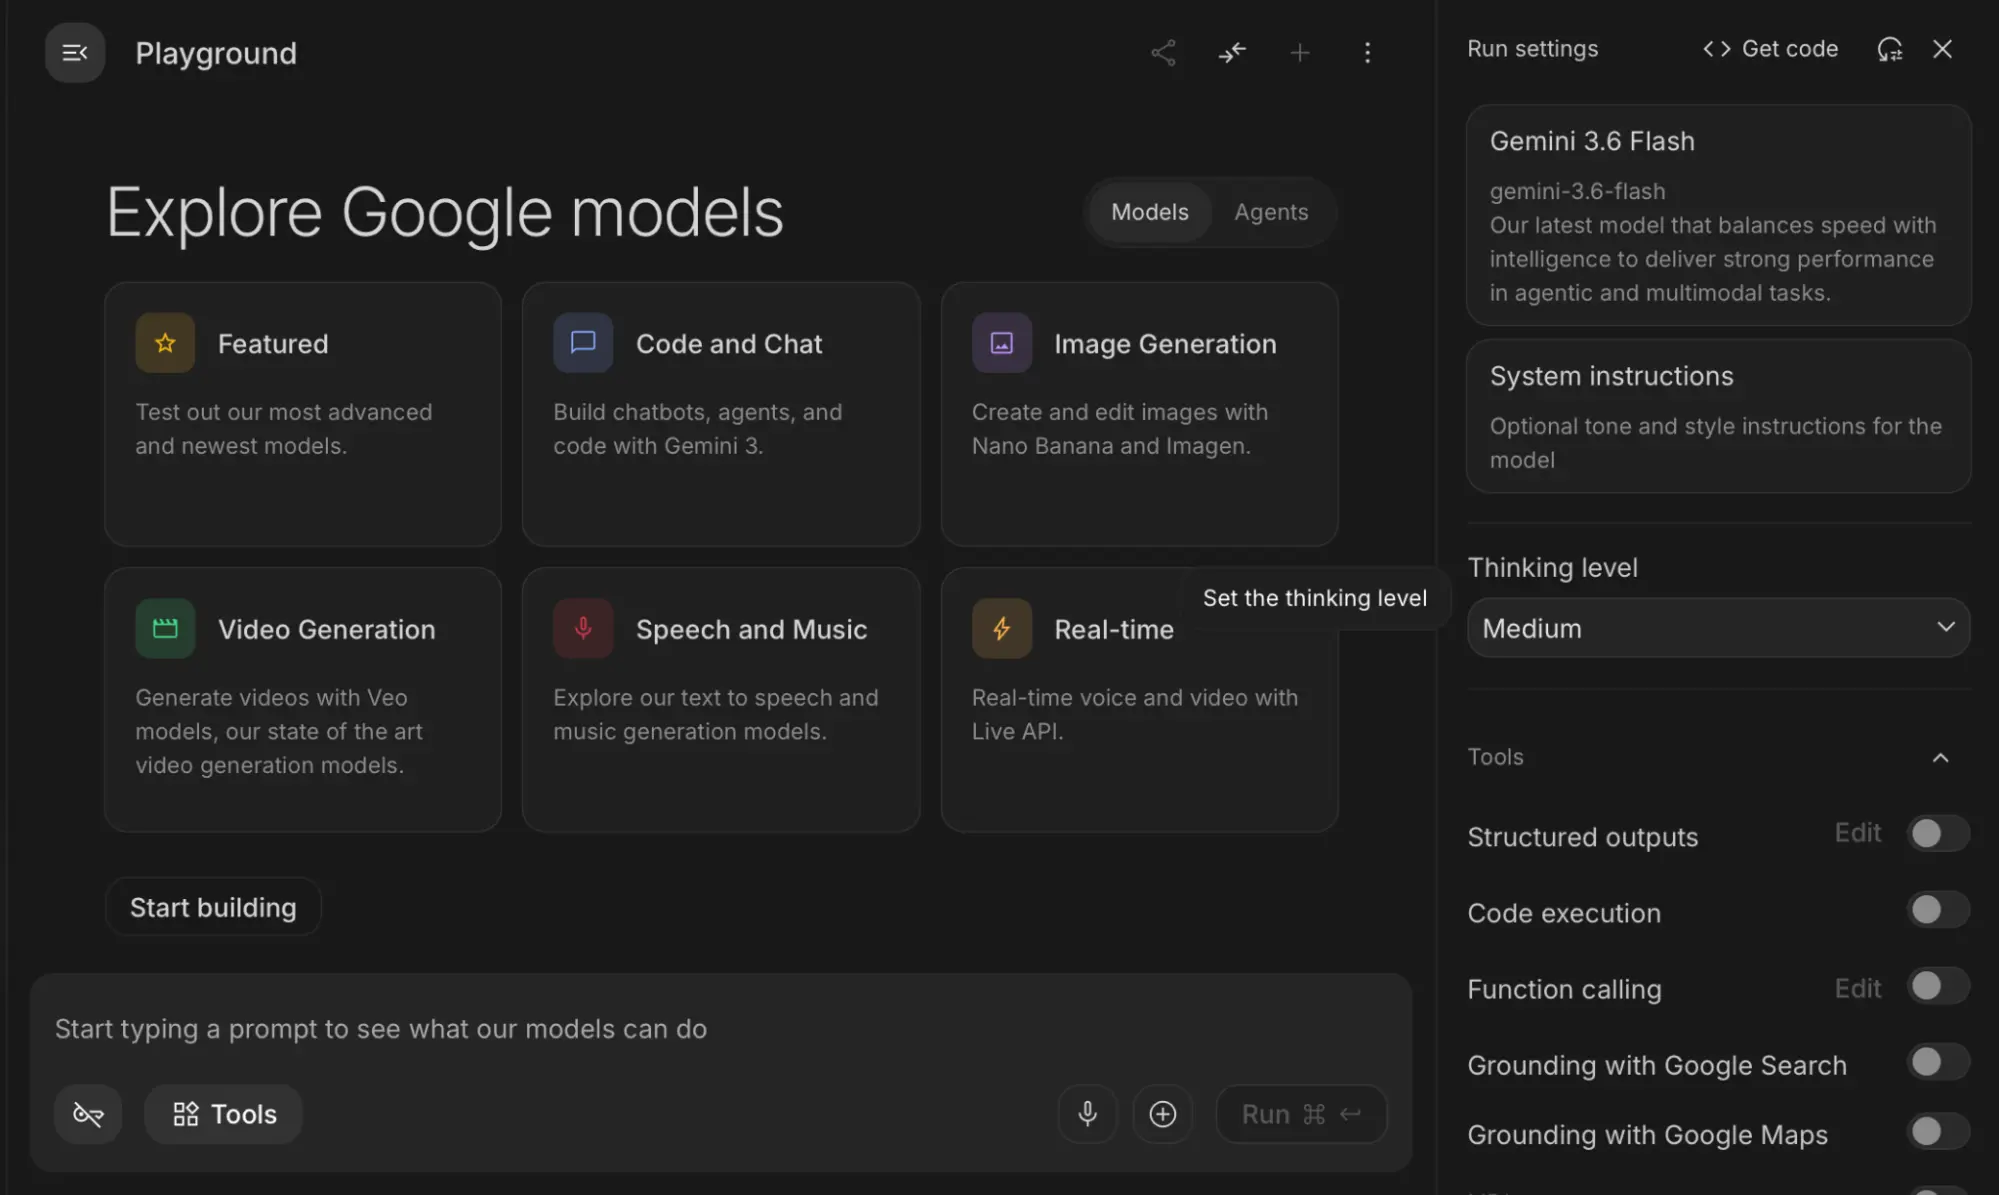Open the Tools button in prompt bar

[x=224, y=1114]
